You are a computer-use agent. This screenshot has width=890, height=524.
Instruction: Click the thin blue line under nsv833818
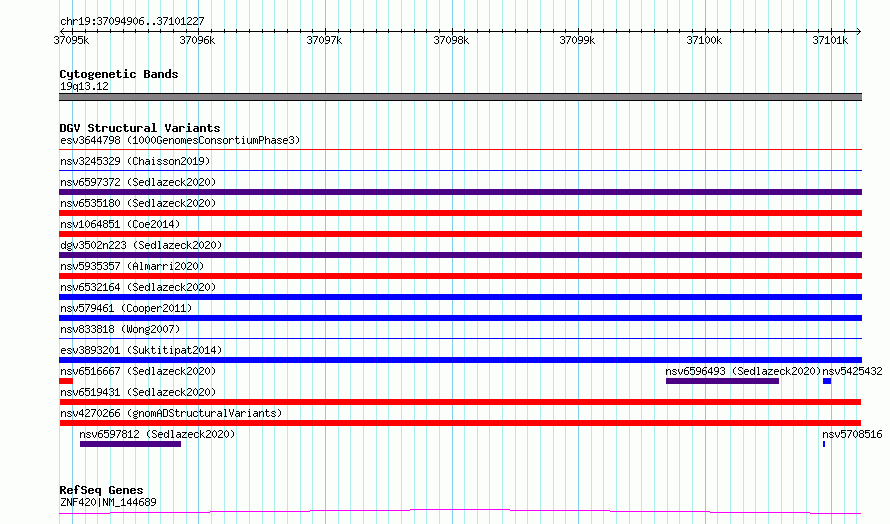pyautogui.click(x=460, y=338)
